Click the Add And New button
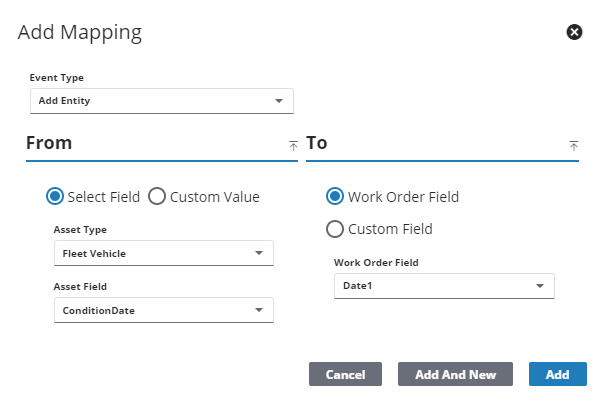Image resolution: width=604 pixels, height=408 pixels. (x=455, y=374)
